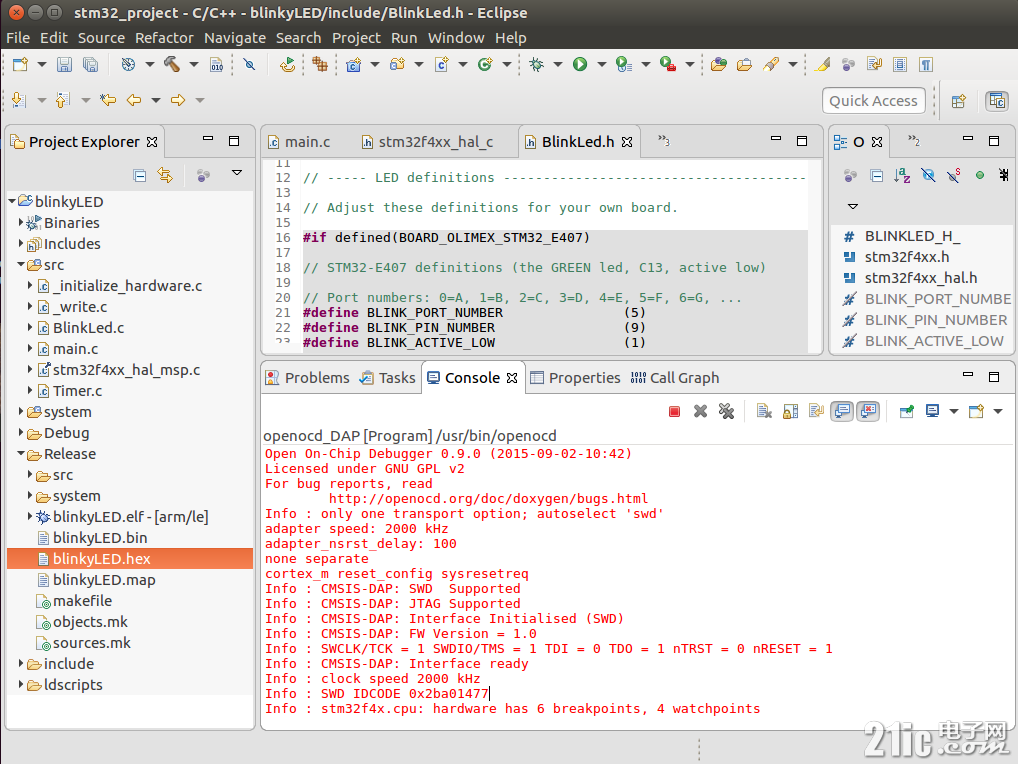Toggle Show Console on standard output change
Image resolution: width=1018 pixels, height=764 pixels.
(842, 411)
